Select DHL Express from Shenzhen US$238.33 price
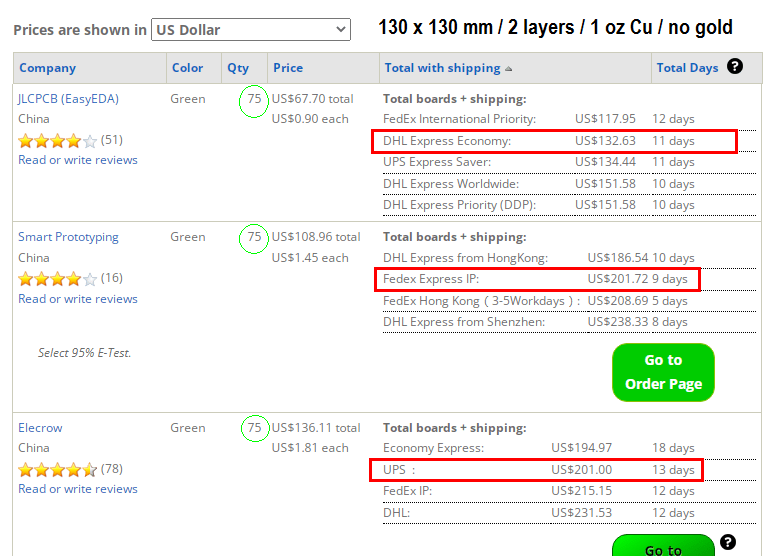This screenshot has width=774, height=556. pyautogui.click(x=618, y=322)
